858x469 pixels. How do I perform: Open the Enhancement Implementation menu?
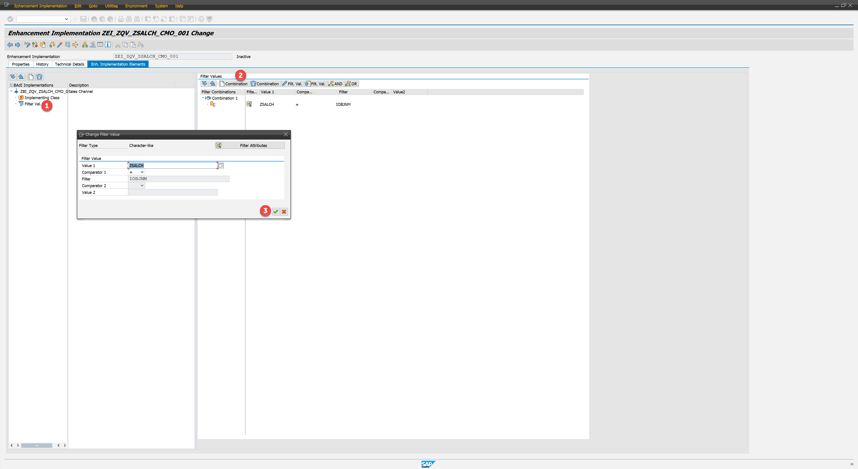(x=40, y=6)
